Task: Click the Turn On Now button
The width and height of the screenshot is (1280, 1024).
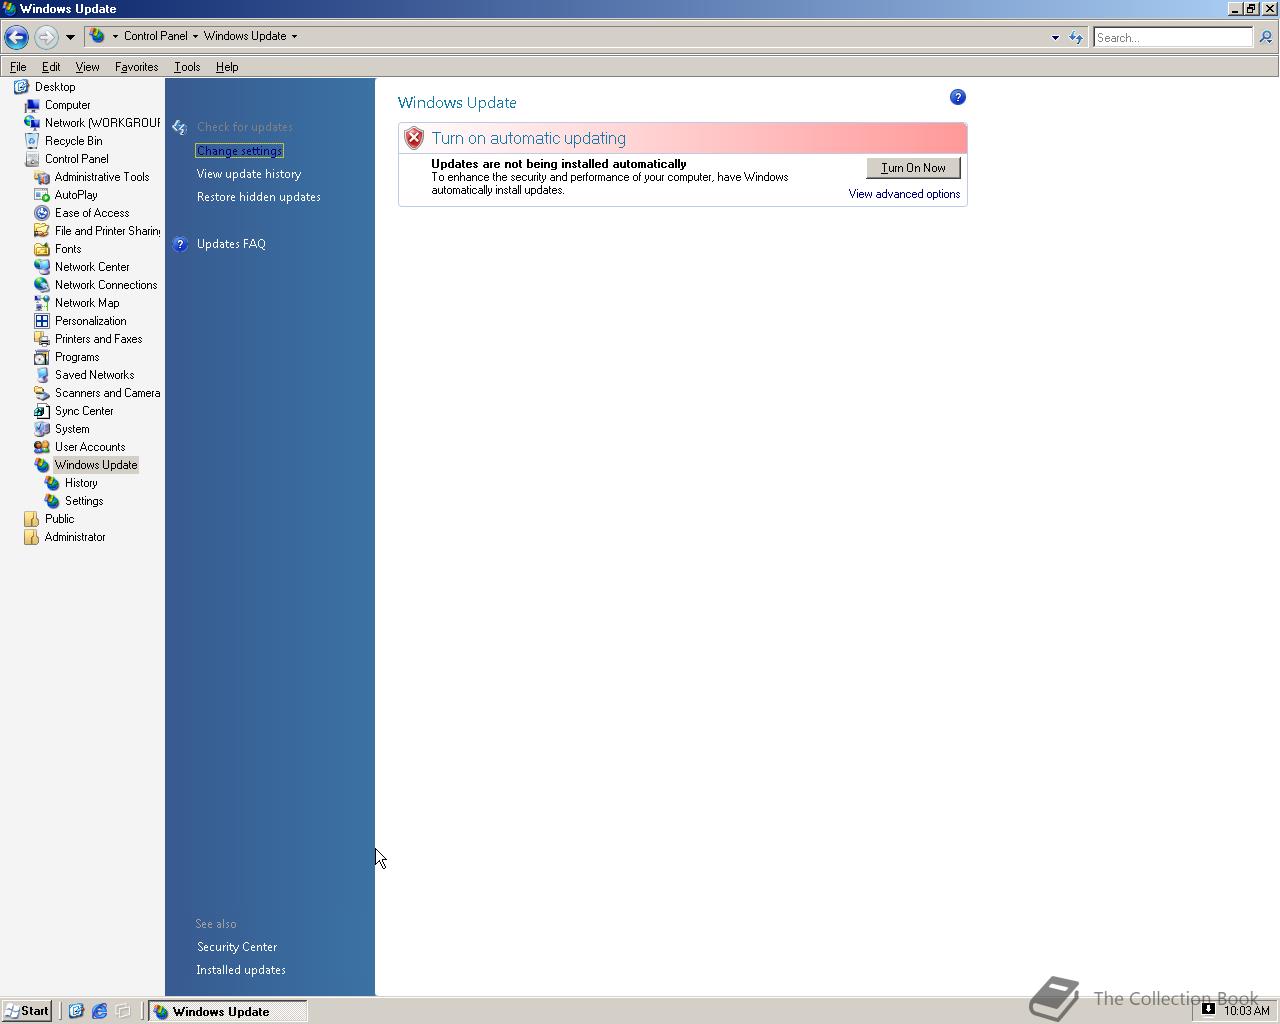Action: tap(913, 168)
